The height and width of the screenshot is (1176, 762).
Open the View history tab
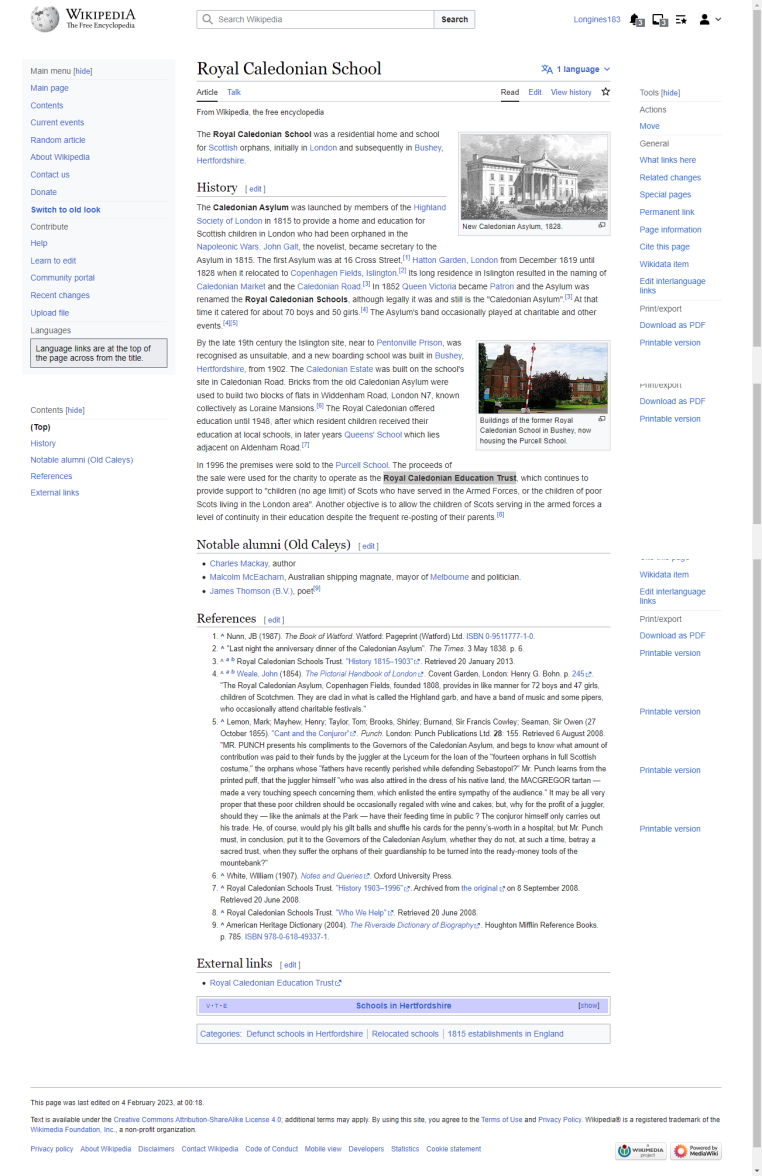point(571,92)
